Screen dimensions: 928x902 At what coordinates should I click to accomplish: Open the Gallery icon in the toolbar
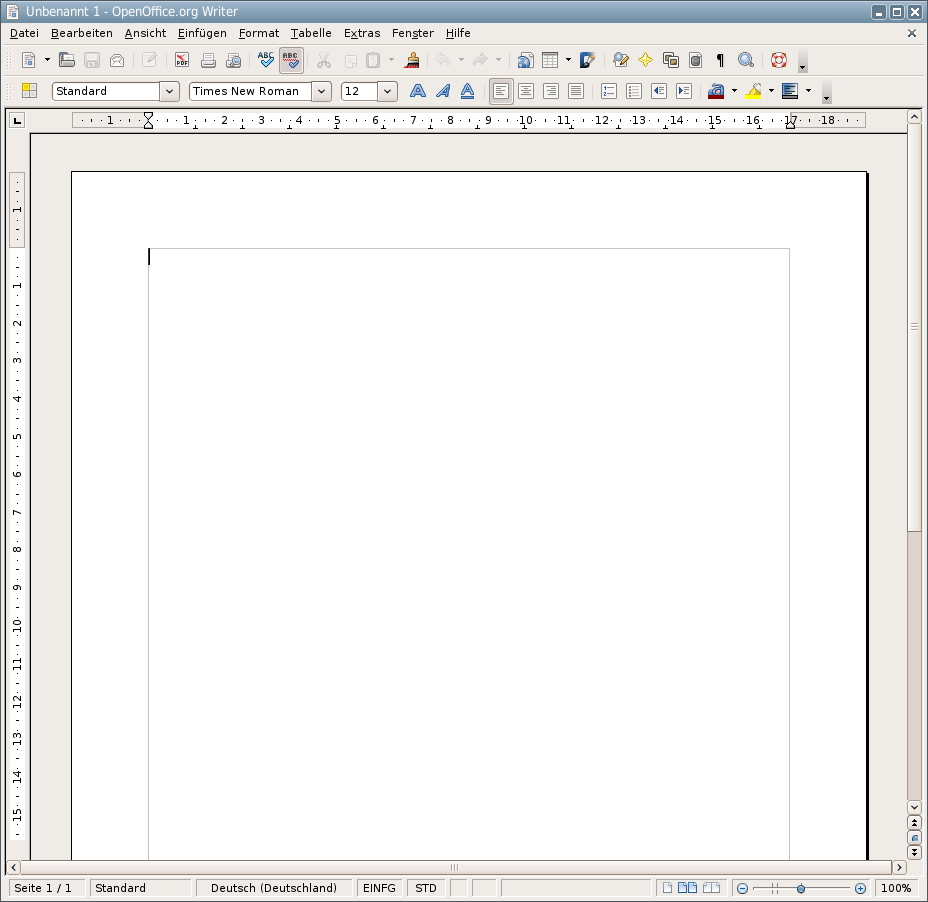coord(671,60)
